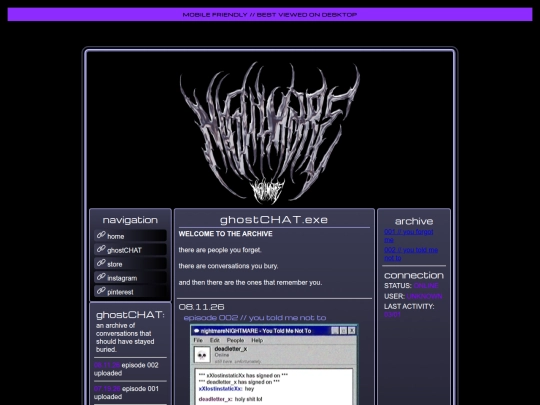Screen dimensions: 540x405
Task: Click the USER: UNKNOWN line
Action: [413, 296]
